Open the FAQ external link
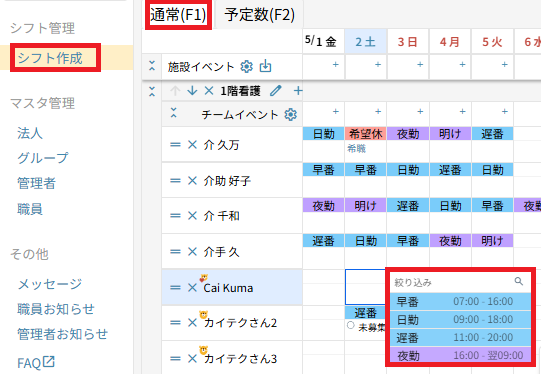Screen dimensions: 541x374 coord(36,363)
